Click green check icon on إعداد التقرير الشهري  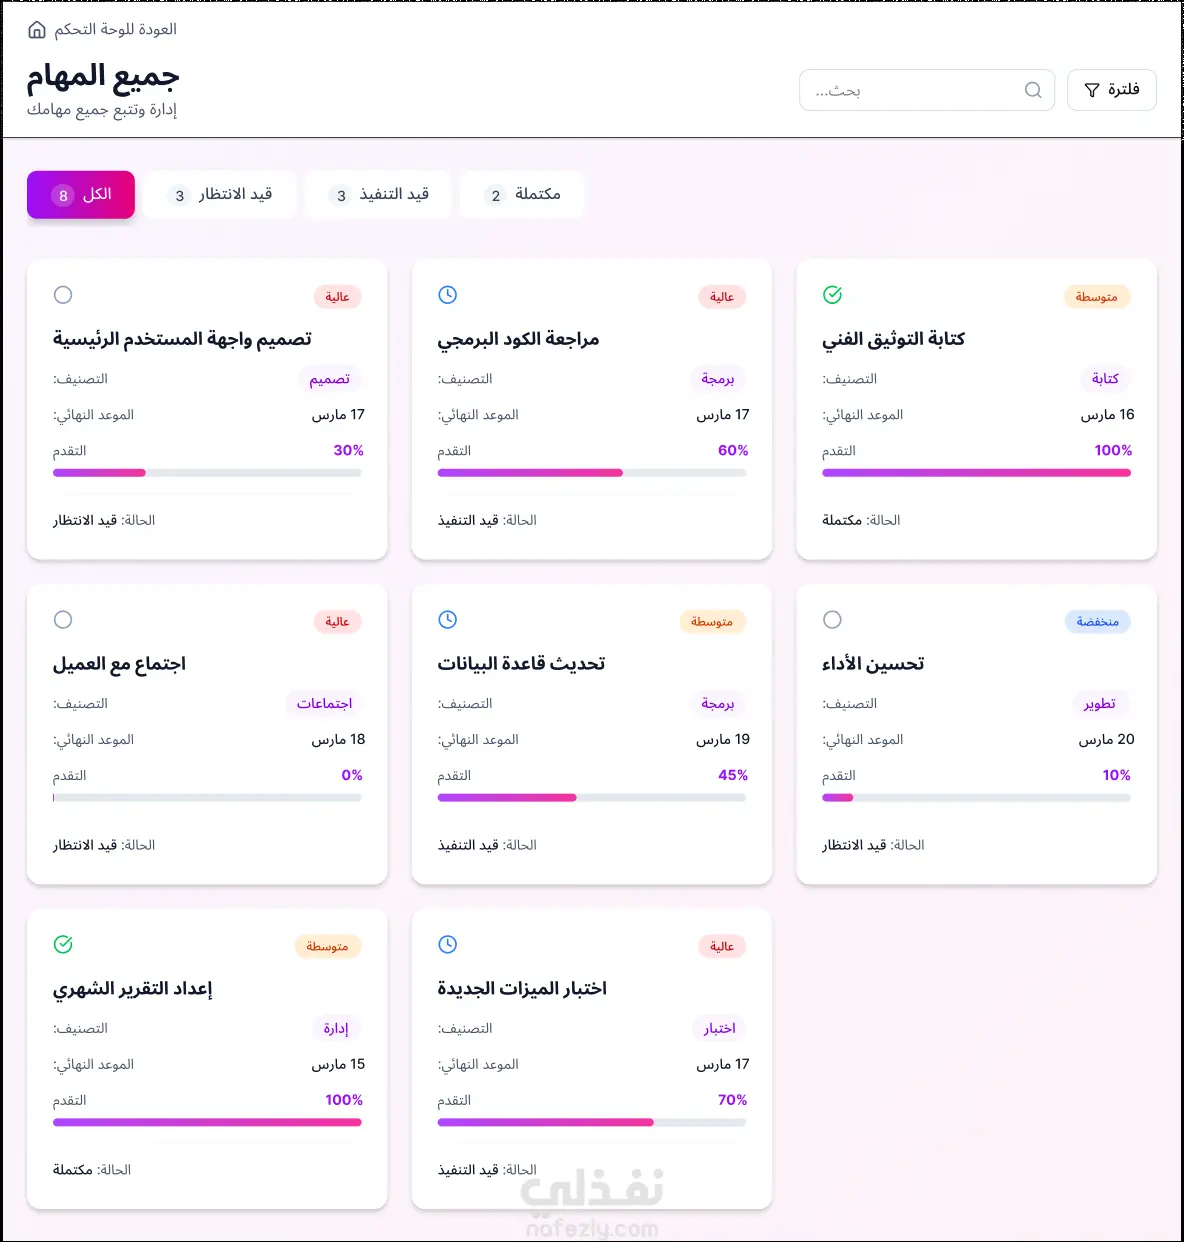click(x=63, y=944)
